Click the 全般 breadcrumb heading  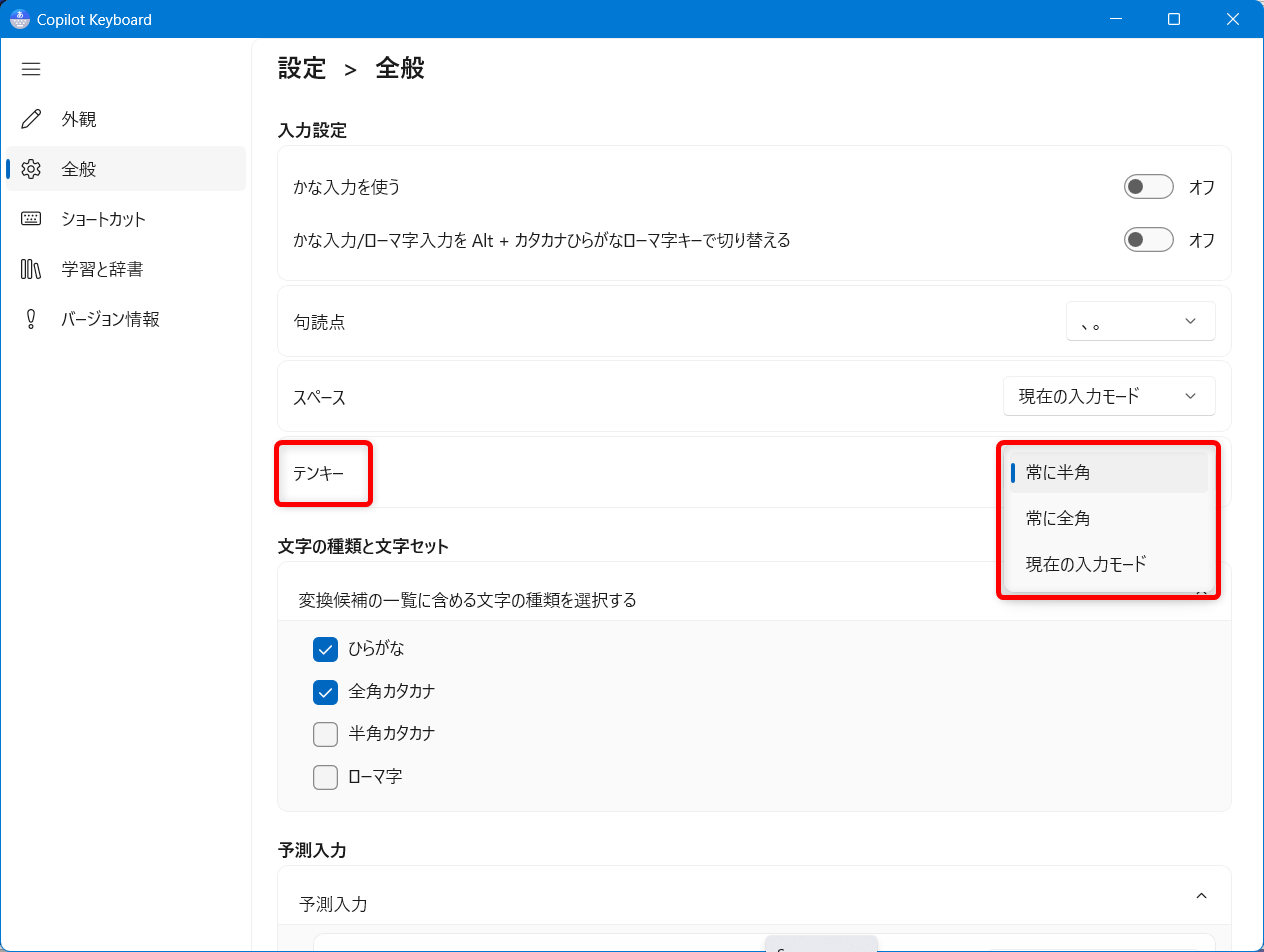(400, 68)
